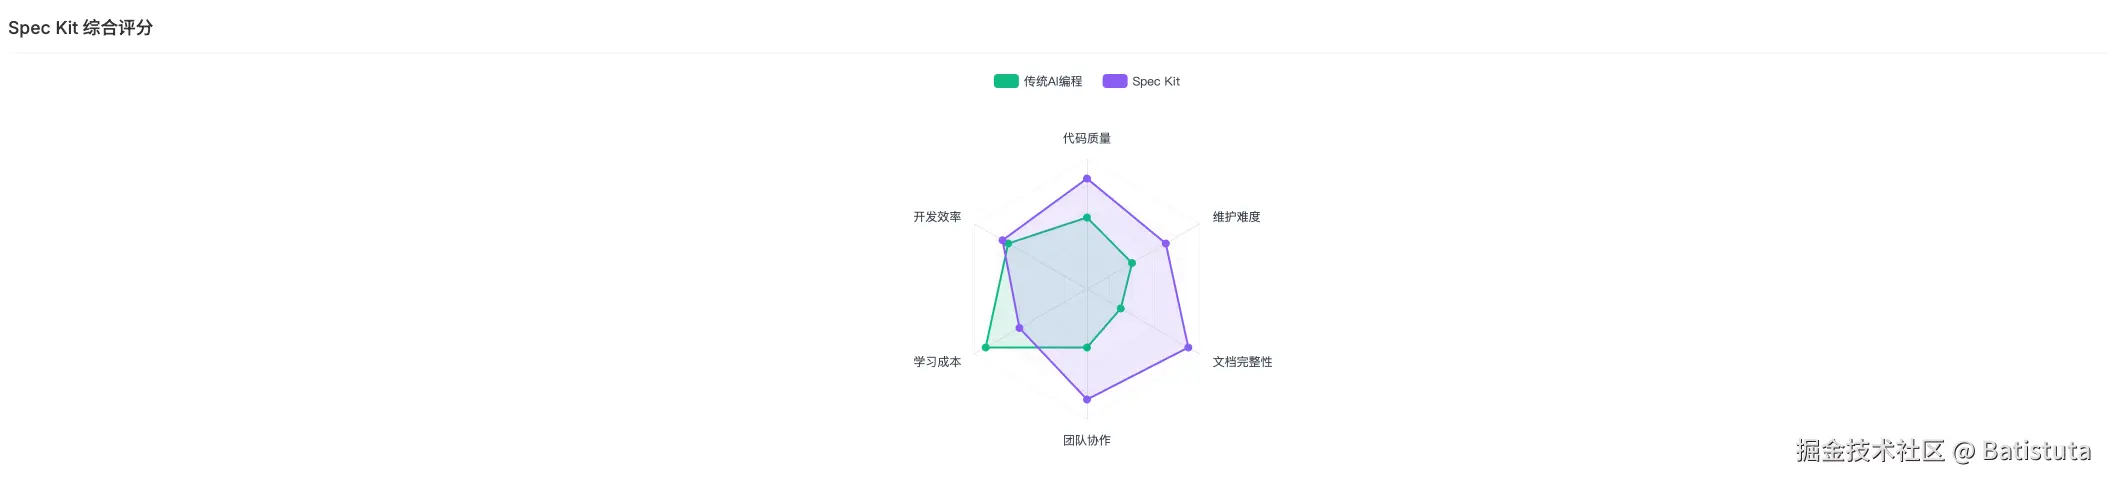Click purple Spec Kit point on 代码质量 axis

(1087, 179)
